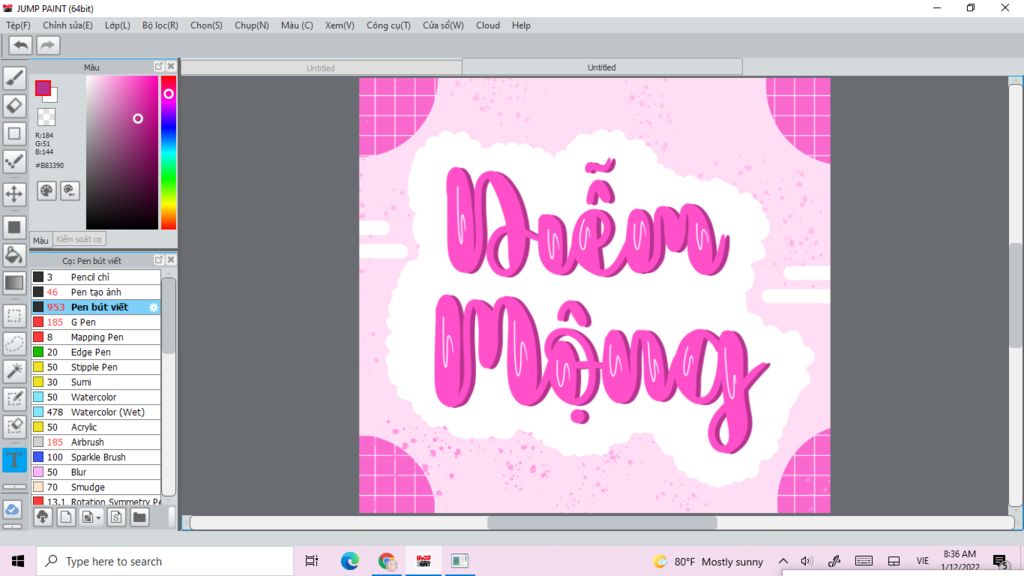Click the rainbow hue slider bar
Image resolution: width=1024 pixels, height=576 pixels.
point(168,152)
